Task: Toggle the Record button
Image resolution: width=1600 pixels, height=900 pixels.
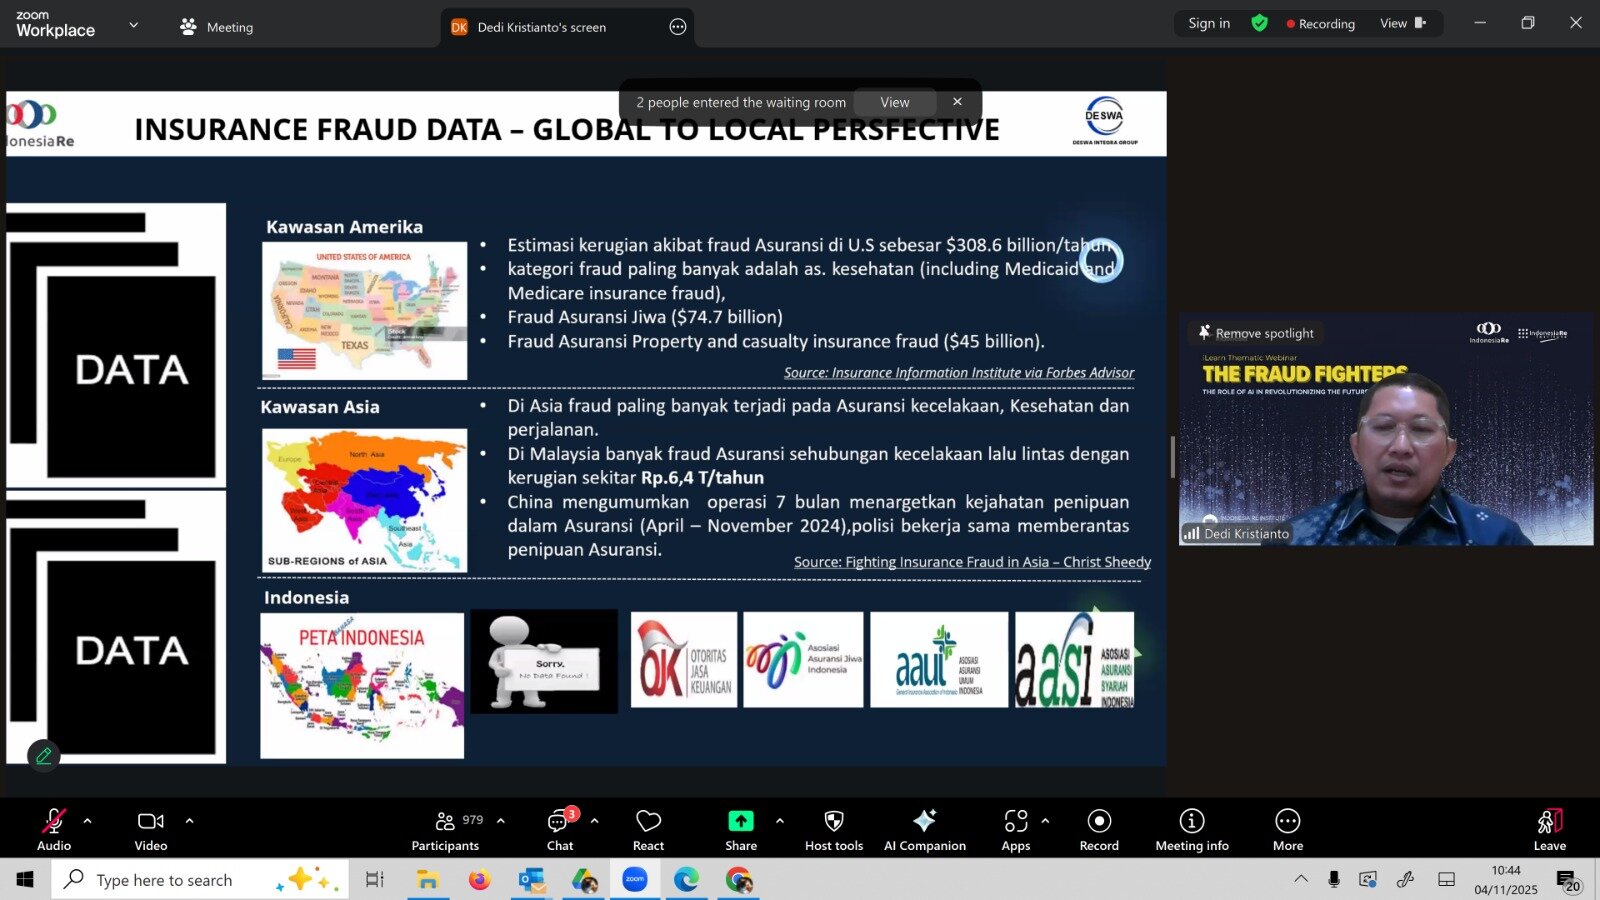Action: point(1099,830)
